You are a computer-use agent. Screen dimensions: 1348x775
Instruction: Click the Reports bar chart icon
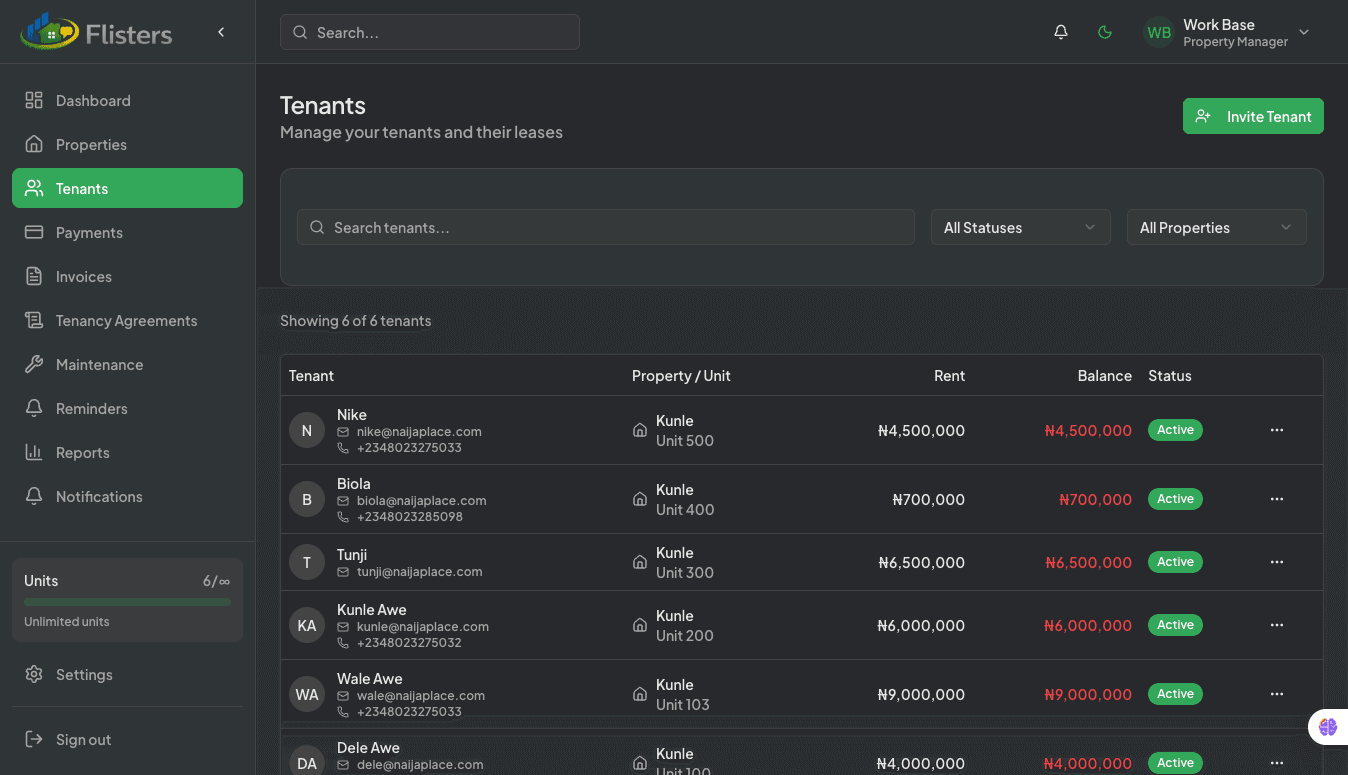pos(34,452)
